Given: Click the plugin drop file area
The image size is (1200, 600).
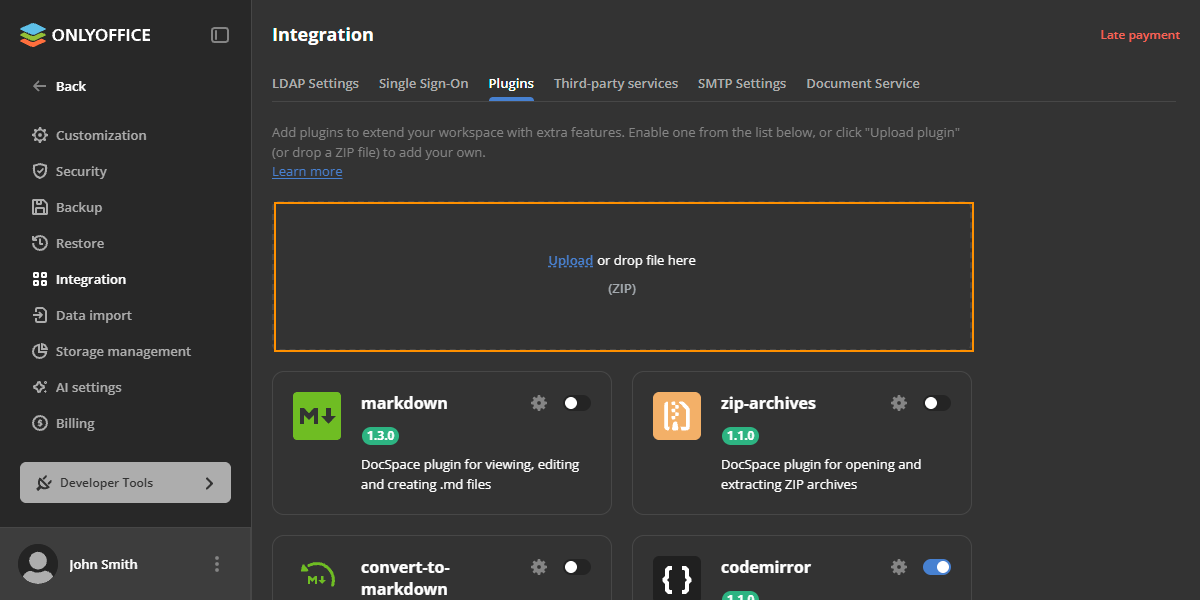Looking at the screenshot, I should [x=624, y=277].
